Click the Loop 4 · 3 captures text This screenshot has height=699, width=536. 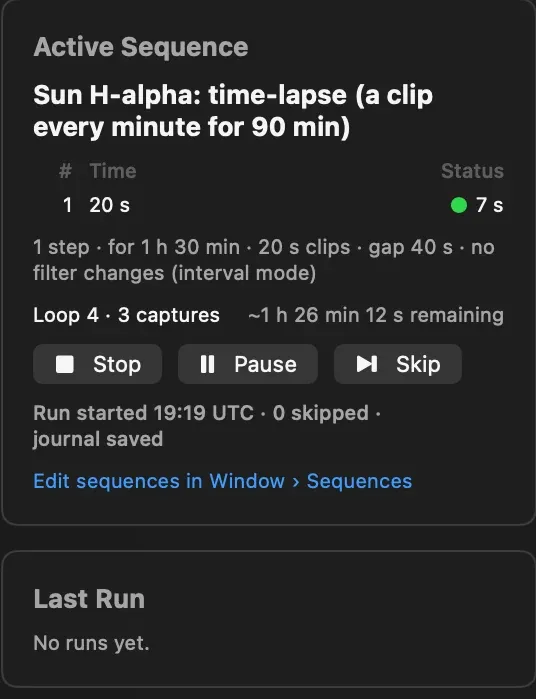click(126, 315)
